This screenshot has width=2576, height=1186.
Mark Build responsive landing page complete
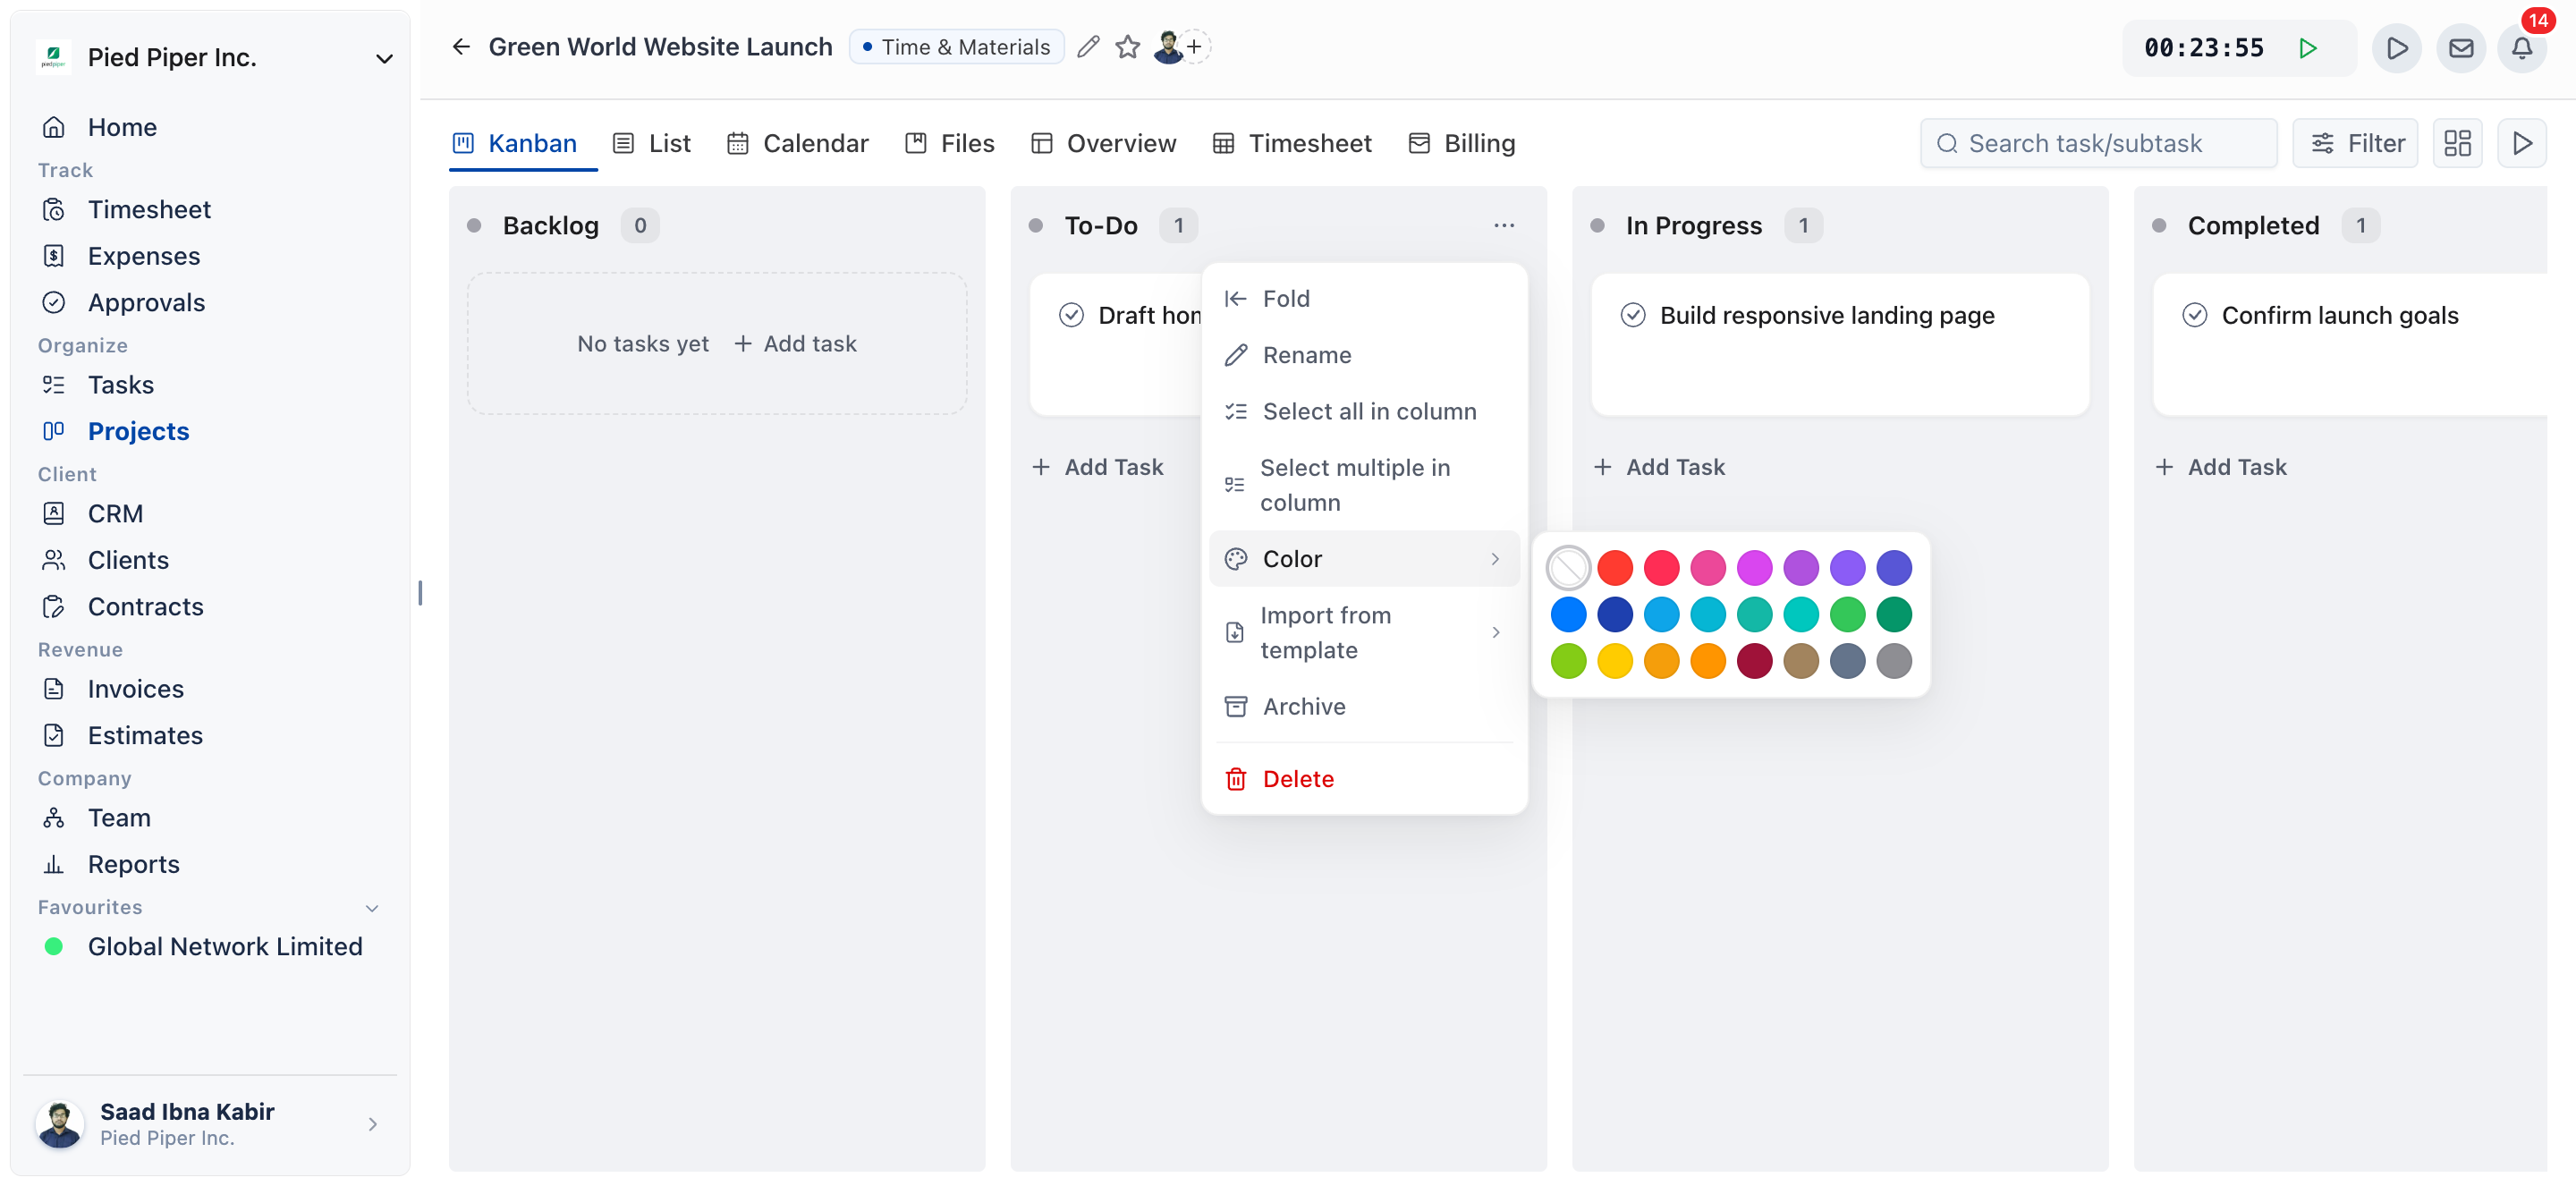pos(1632,315)
